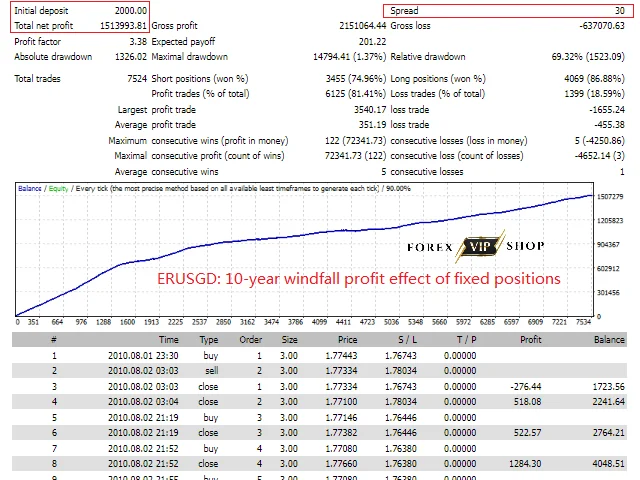Click the Type column header

tap(209, 340)
